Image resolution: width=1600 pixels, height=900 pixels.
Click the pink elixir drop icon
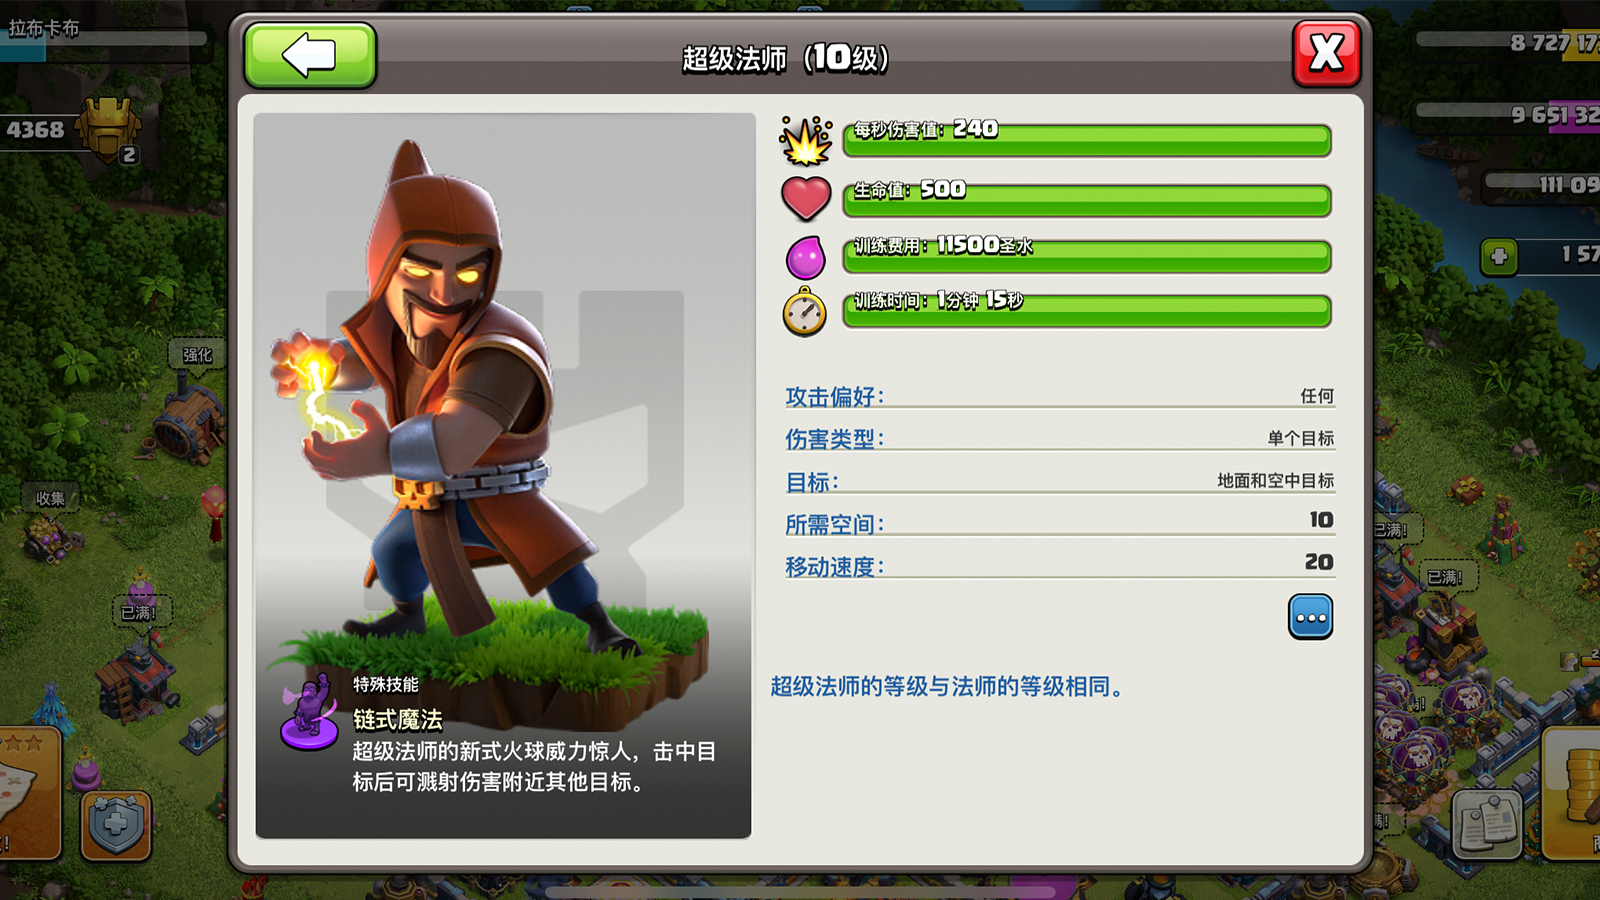pos(806,257)
